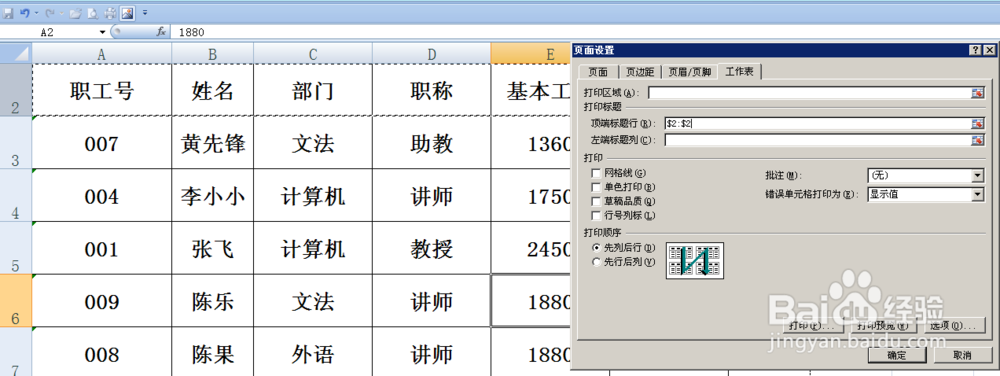
Task: Click the 页面 tab in Page Setup
Action: [x=598, y=72]
